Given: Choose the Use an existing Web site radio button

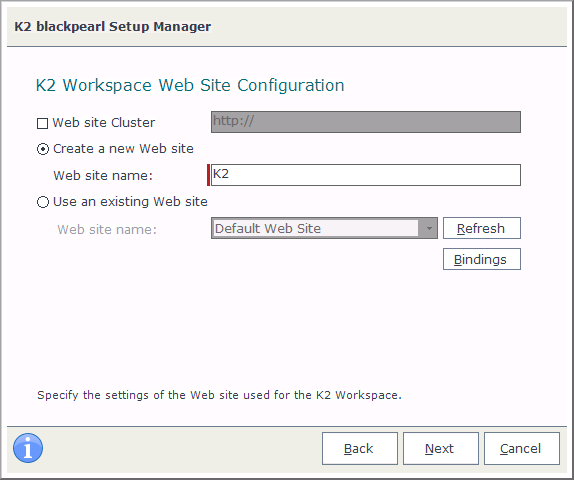Looking at the screenshot, I should pos(43,202).
